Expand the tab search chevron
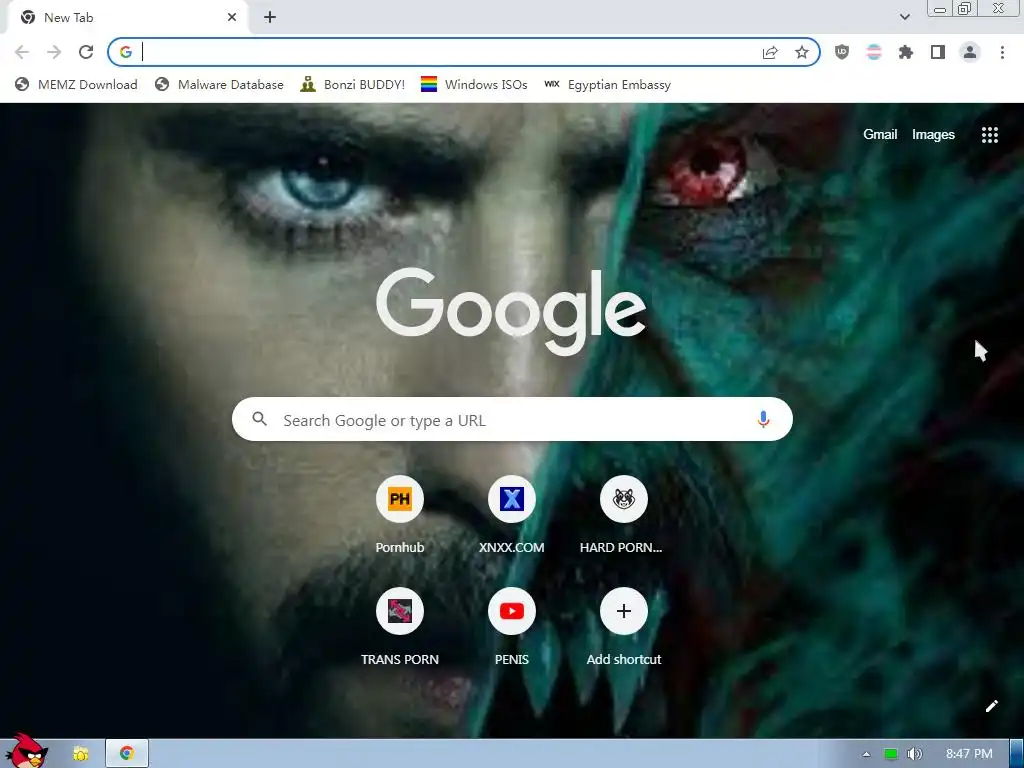1024x768 pixels. [x=904, y=18]
